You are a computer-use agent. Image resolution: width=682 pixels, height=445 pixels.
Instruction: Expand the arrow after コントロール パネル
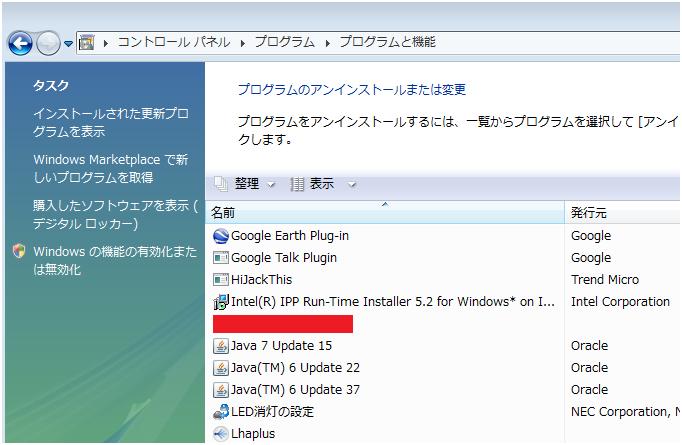tap(243, 43)
